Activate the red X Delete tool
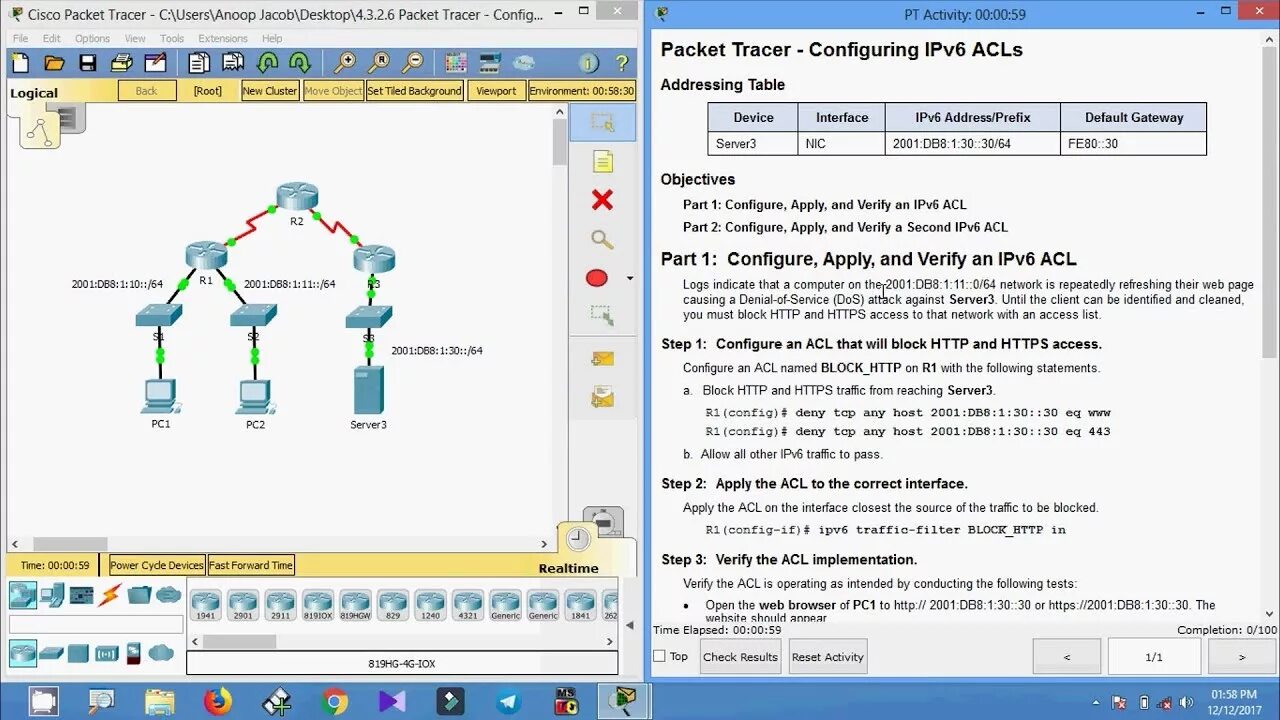This screenshot has height=720, width=1280. click(x=602, y=200)
